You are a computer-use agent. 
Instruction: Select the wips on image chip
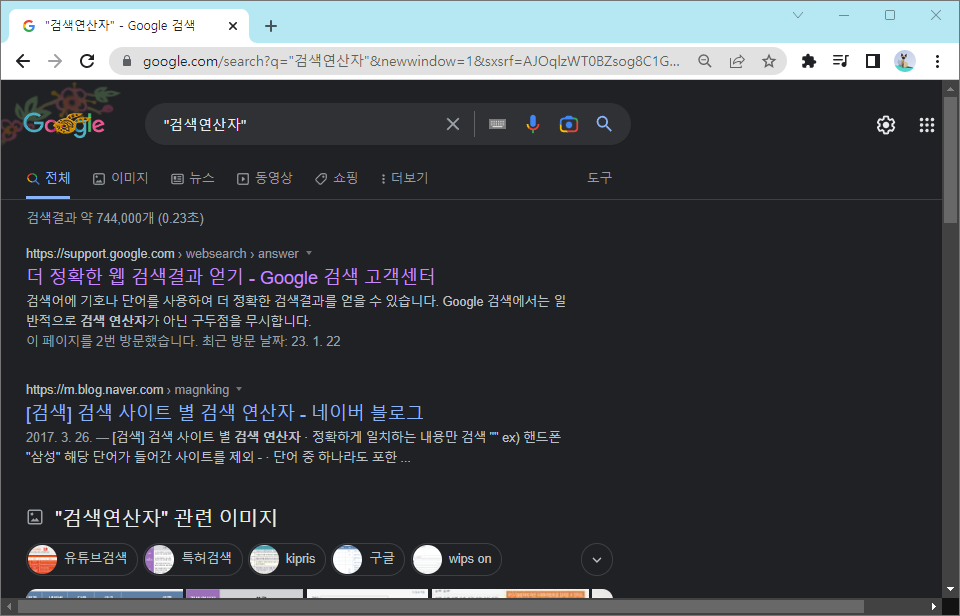coord(456,559)
